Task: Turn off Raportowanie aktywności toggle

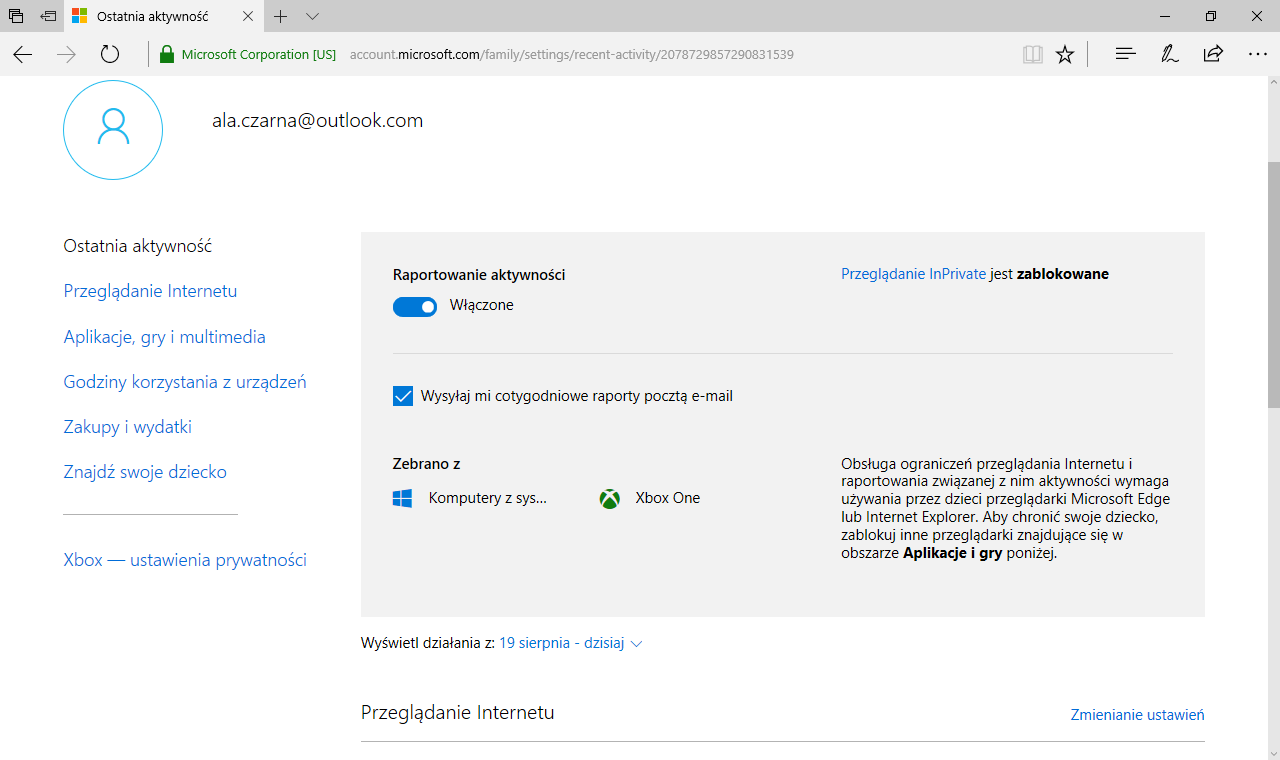Action: coord(415,306)
